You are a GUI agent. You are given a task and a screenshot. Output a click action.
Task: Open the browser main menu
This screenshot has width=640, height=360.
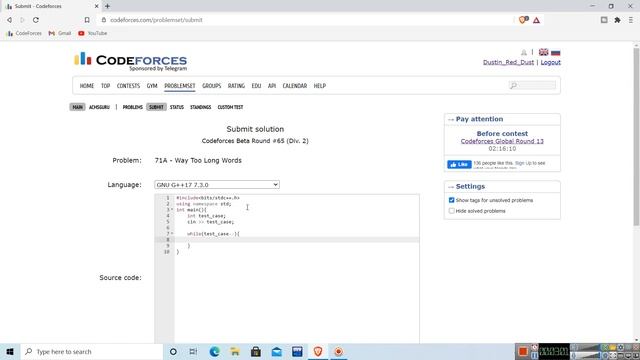click(x=631, y=20)
